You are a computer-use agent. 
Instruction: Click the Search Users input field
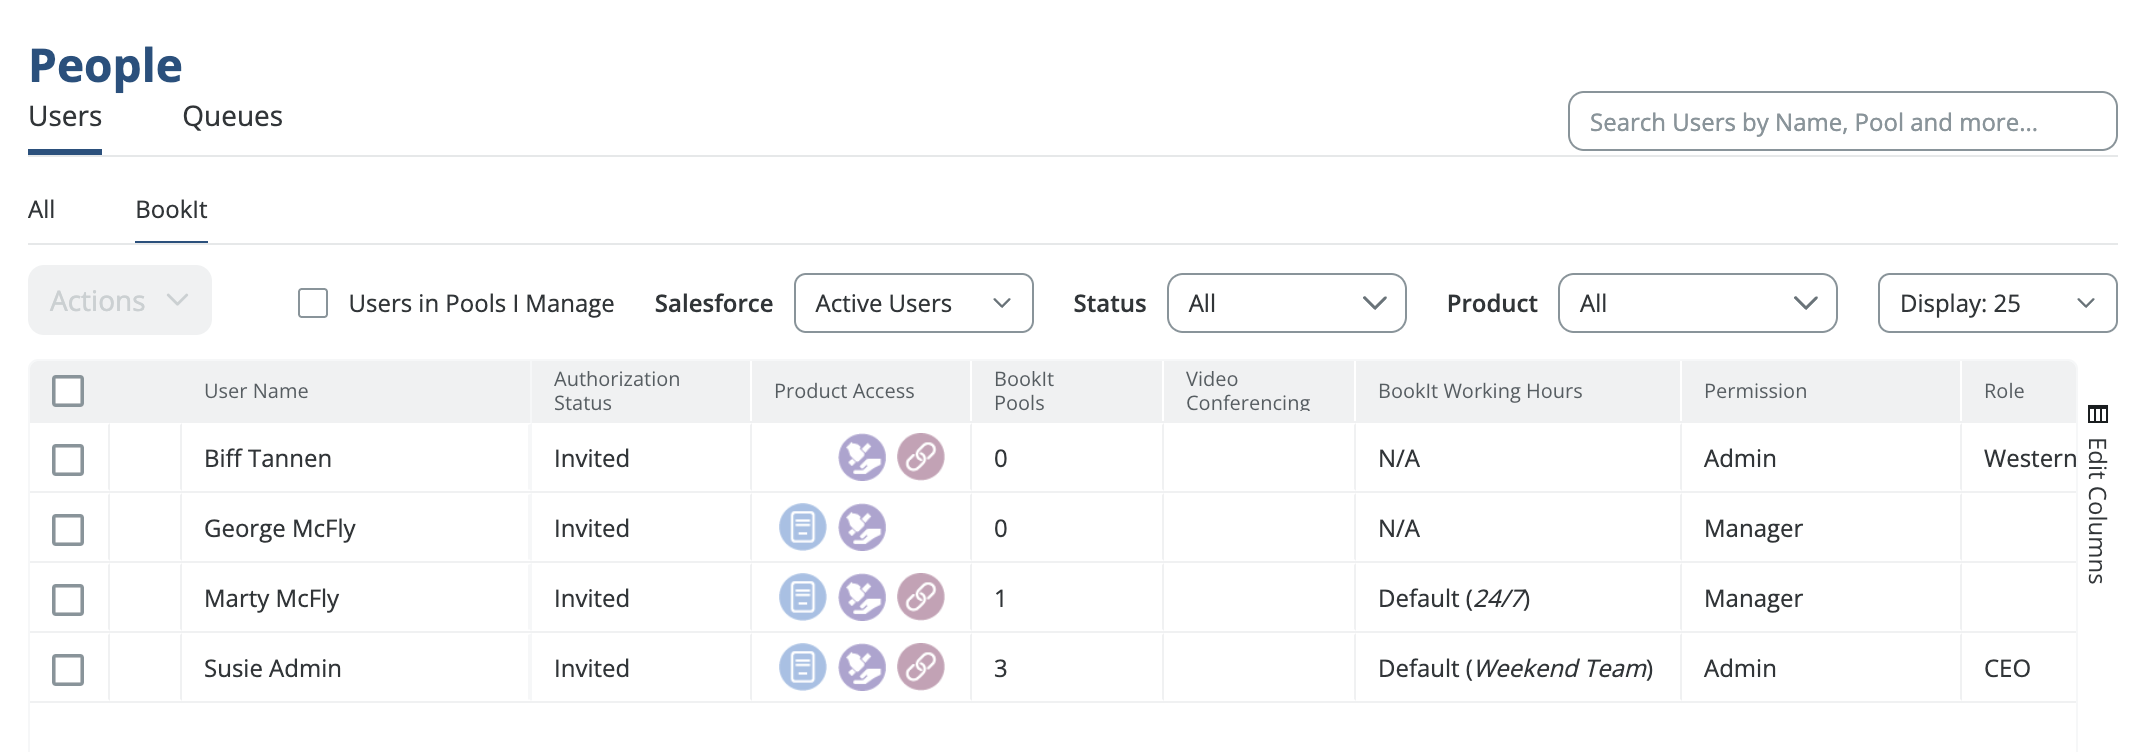[x=1841, y=122]
